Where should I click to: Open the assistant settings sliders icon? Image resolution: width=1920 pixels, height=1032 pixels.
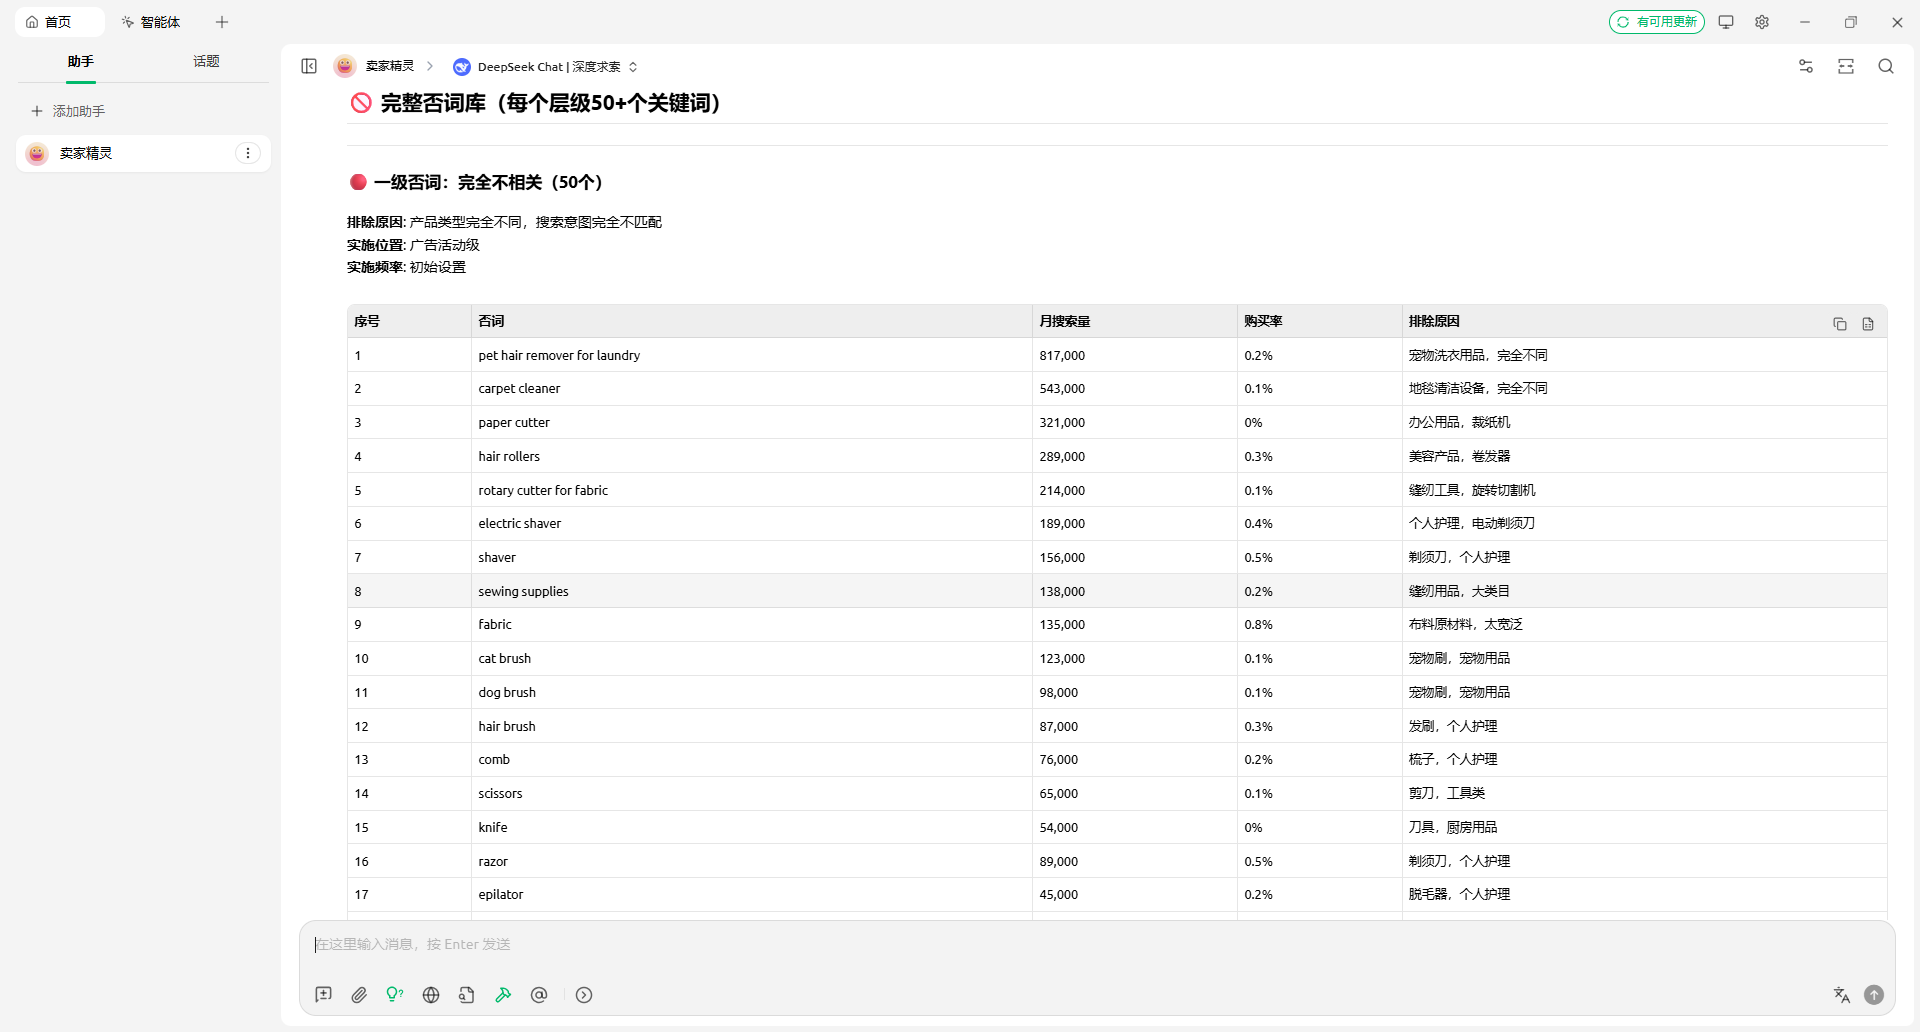coord(1805,66)
